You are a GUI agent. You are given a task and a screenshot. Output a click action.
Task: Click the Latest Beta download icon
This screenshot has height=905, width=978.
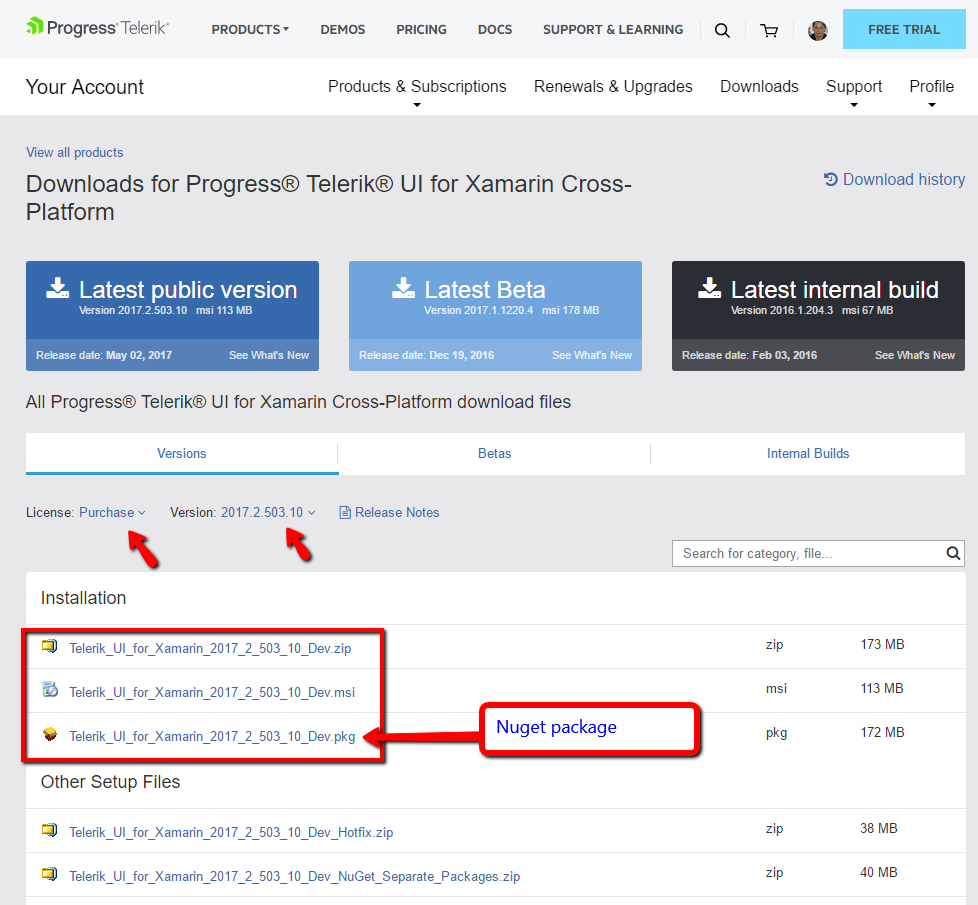(x=404, y=288)
